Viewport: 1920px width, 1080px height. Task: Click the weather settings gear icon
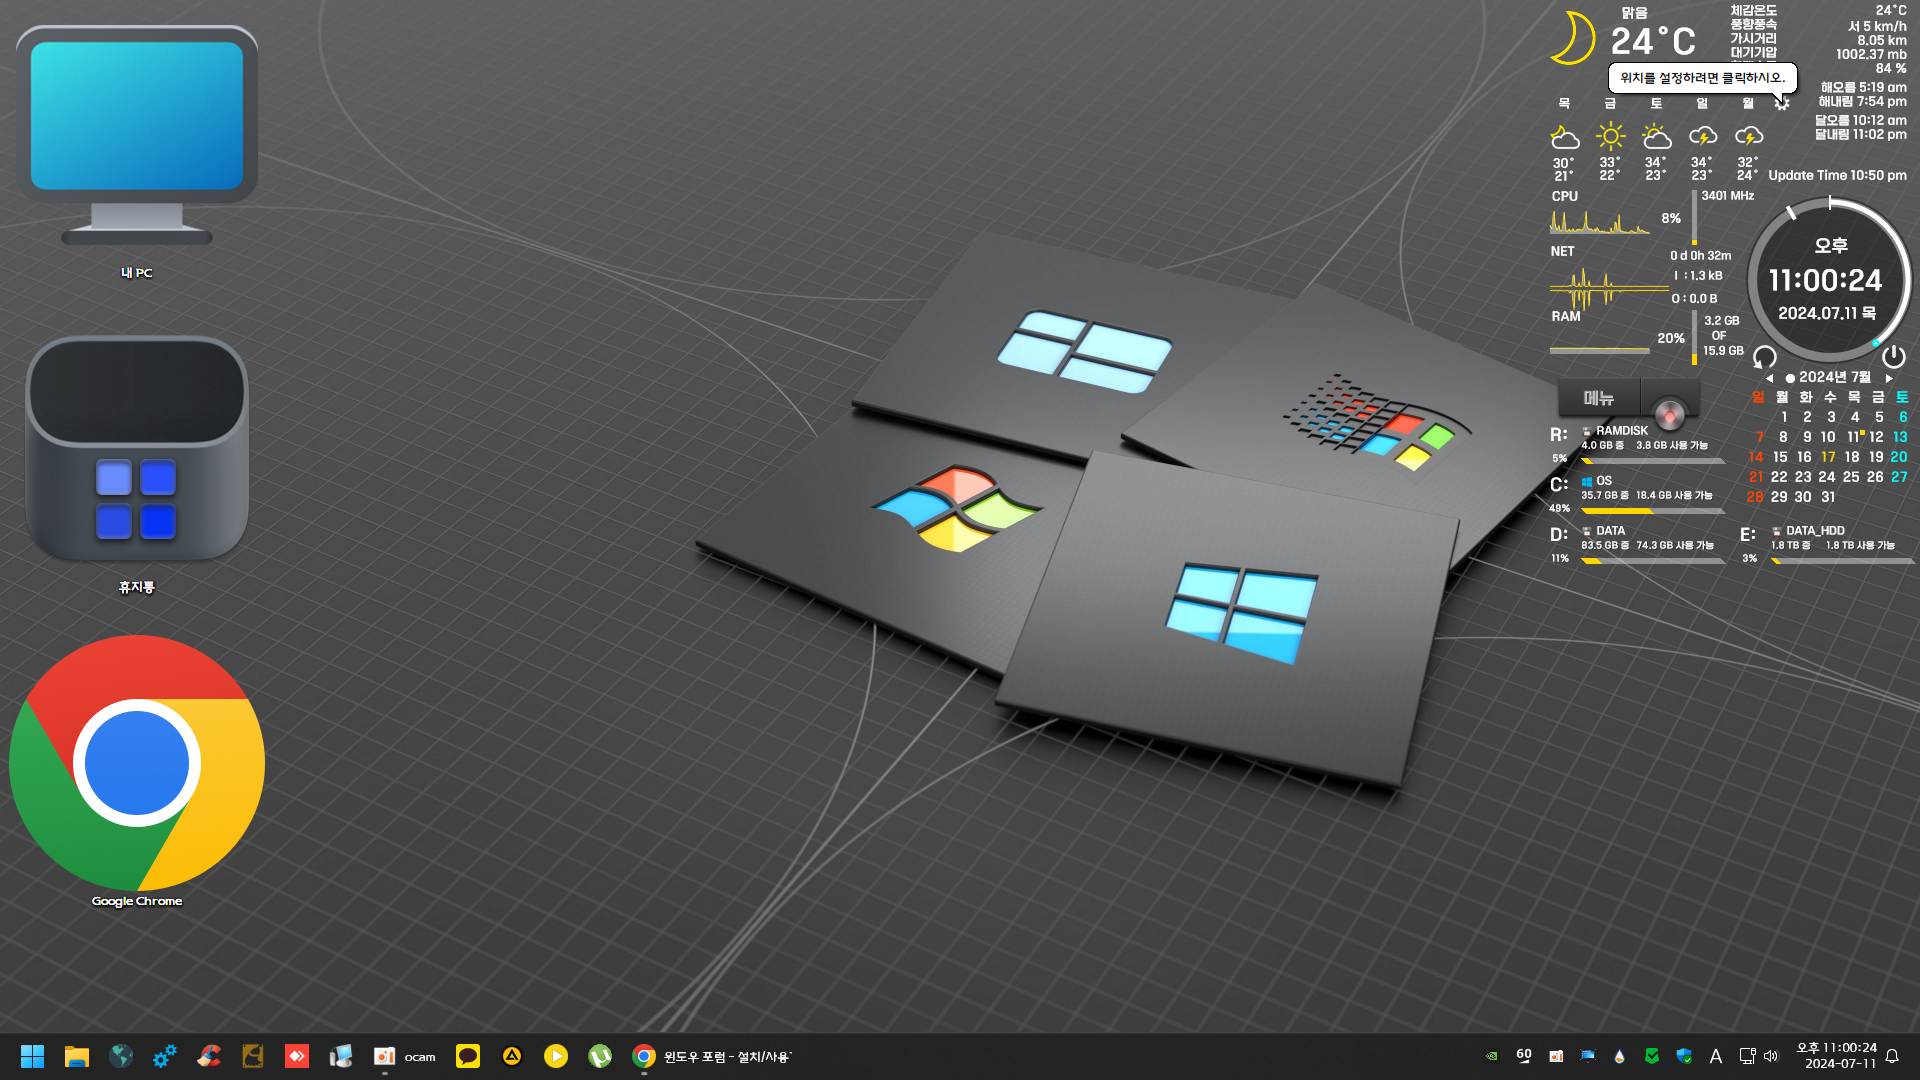click(x=1782, y=103)
